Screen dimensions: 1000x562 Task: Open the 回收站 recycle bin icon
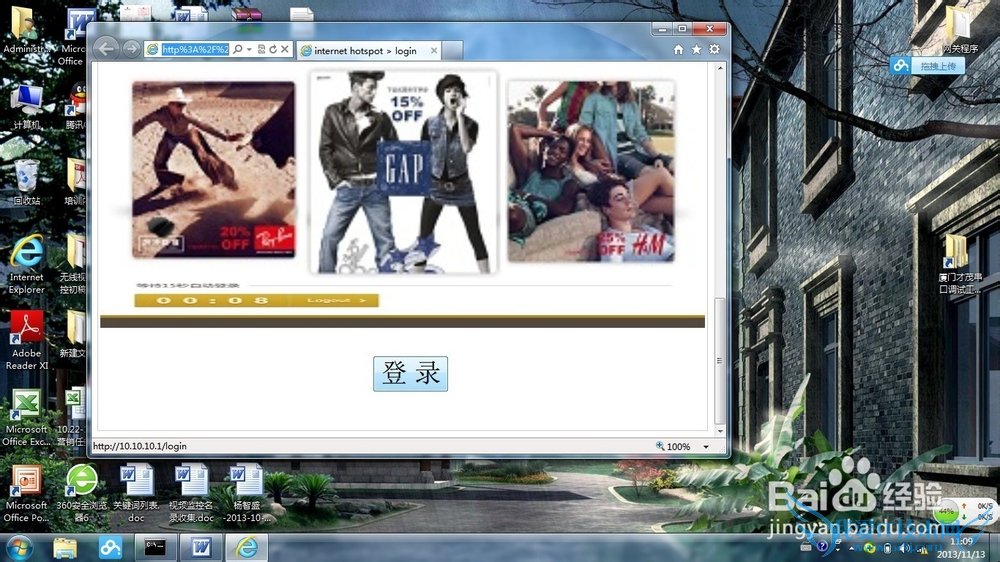coord(27,182)
